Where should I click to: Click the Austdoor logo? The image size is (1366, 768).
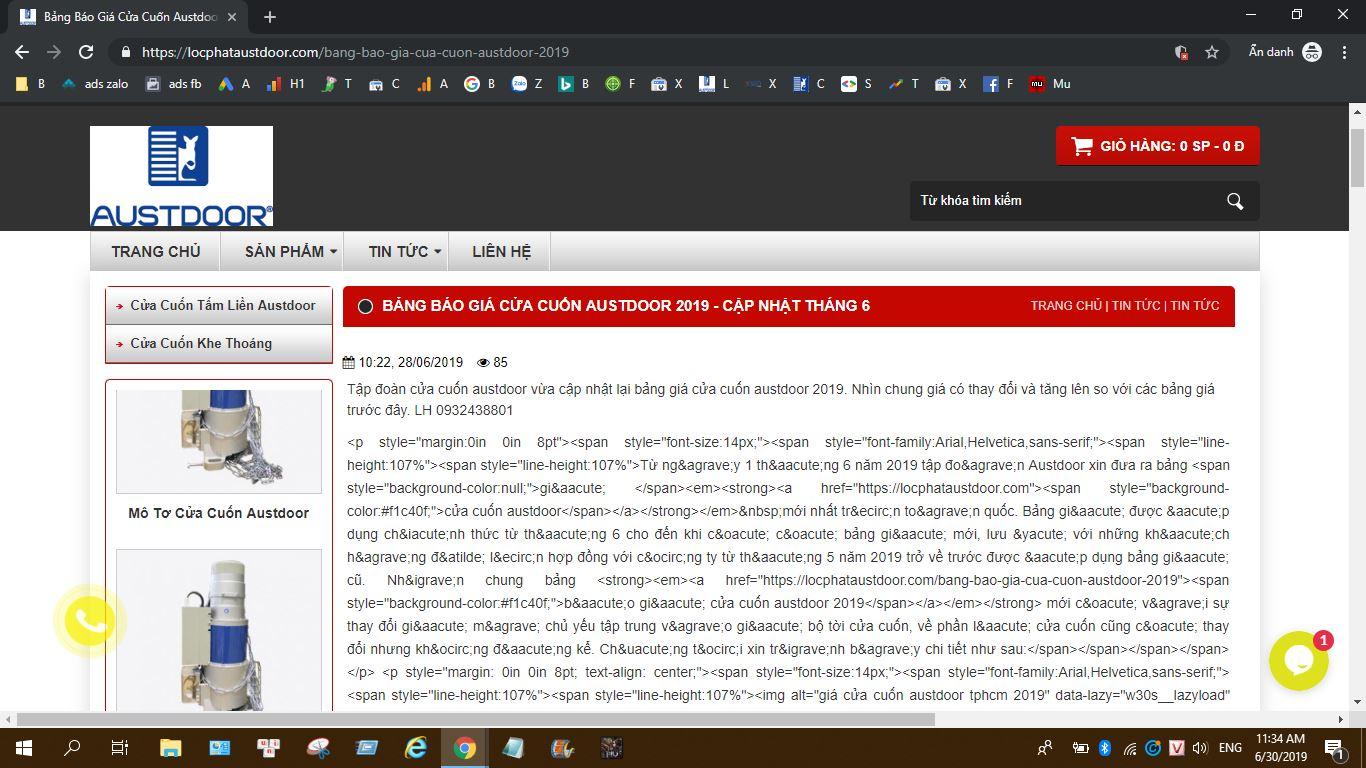tap(181, 176)
